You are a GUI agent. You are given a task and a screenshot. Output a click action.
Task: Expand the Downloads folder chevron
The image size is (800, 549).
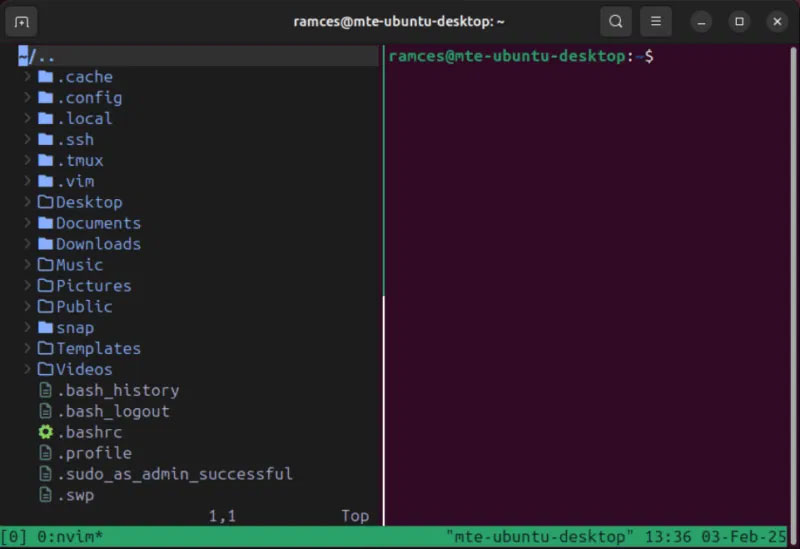(28, 244)
